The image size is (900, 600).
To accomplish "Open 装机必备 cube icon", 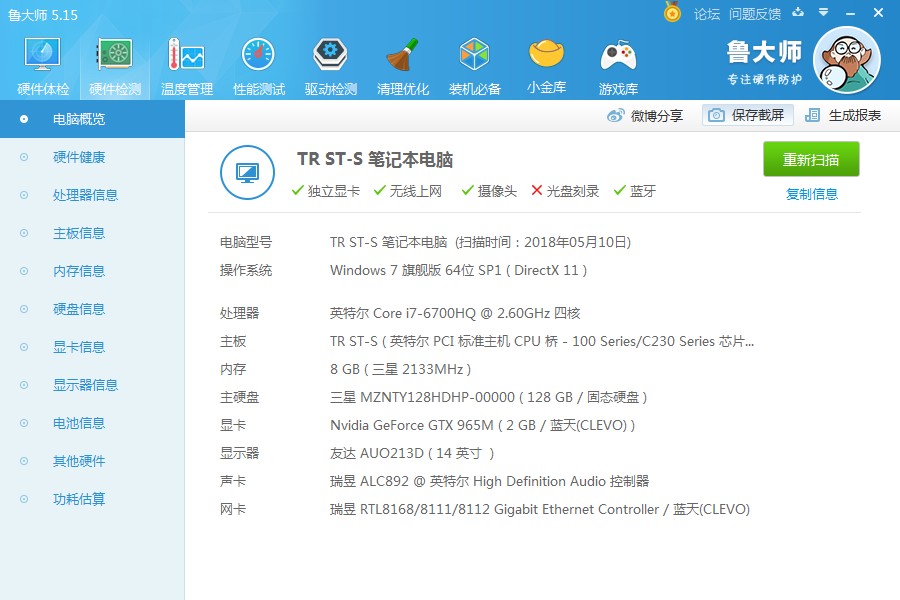I will [475, 55].
